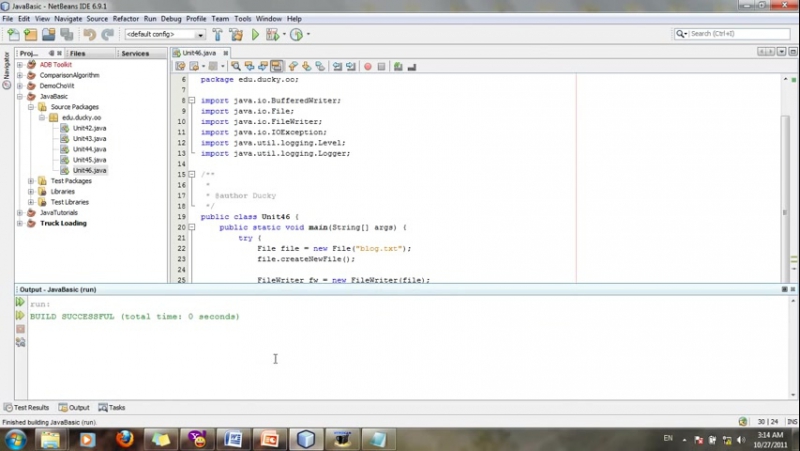Click the Shift Line Right icon
The image size is (800, 451).
click(x=351, y=66)
